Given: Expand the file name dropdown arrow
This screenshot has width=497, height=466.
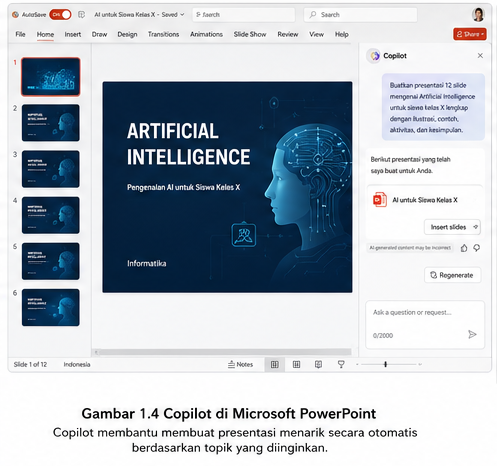Looking at the screenshot, I should (182, 15).
